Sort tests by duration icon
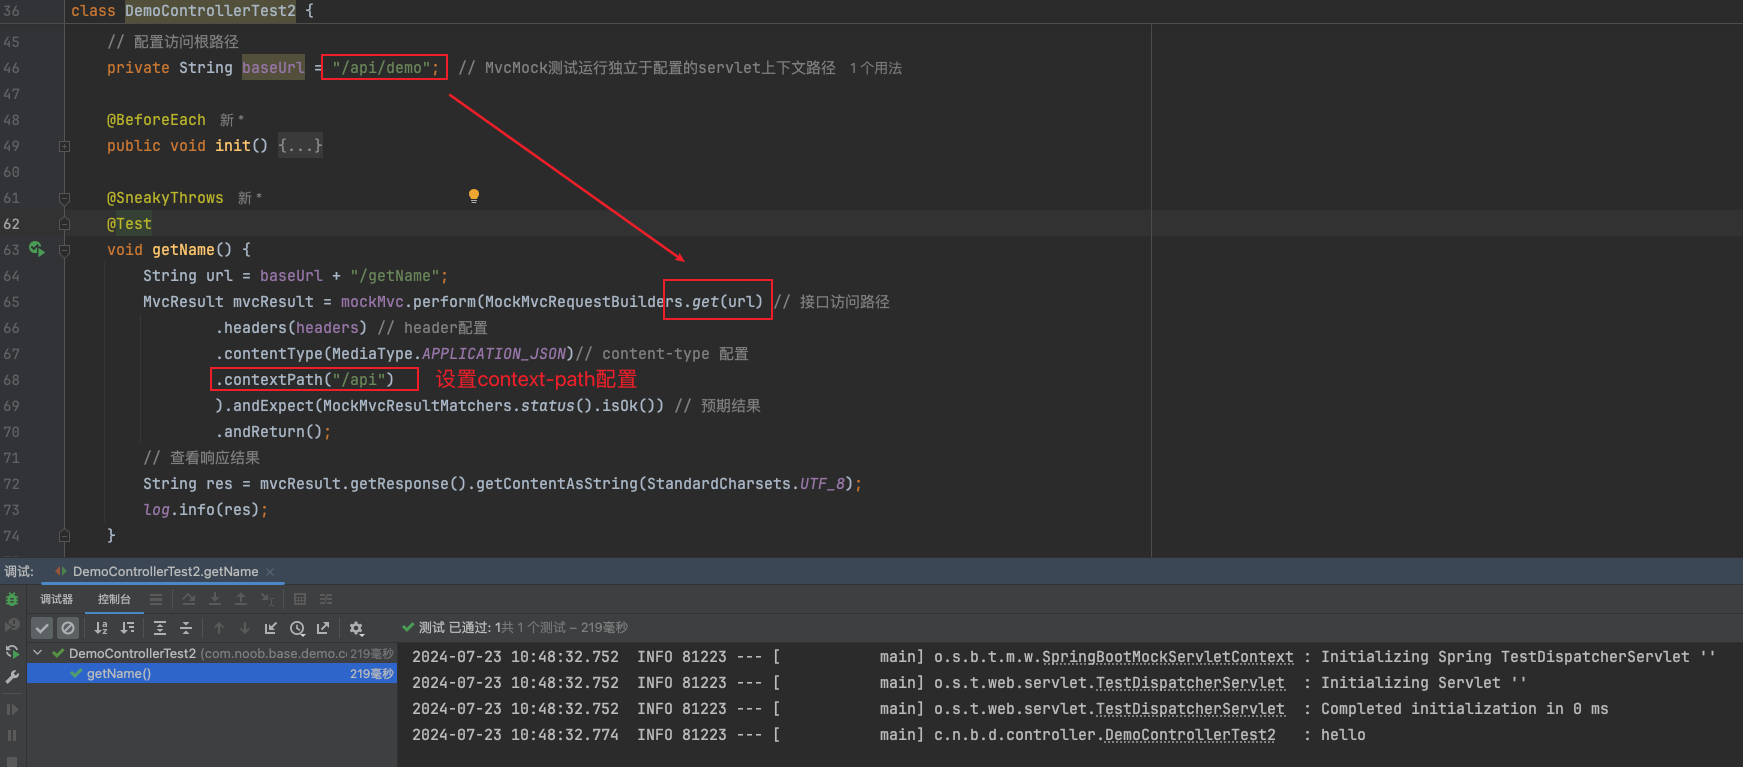Image resolution: width=1743 pixels, height=767 pixels. (127, 628)
